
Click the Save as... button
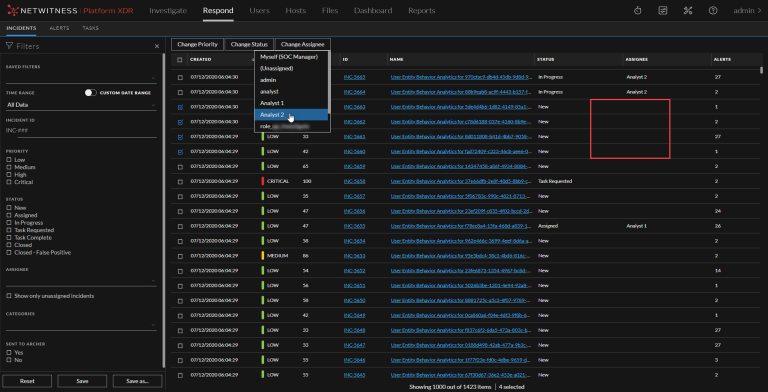pos(138,381)
